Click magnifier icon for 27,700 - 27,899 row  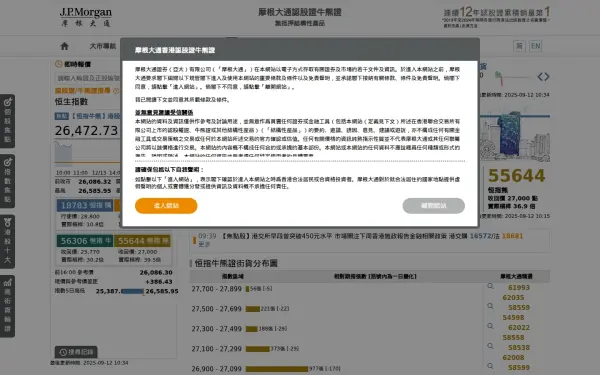pyautogui.click(x=490, y=286)
